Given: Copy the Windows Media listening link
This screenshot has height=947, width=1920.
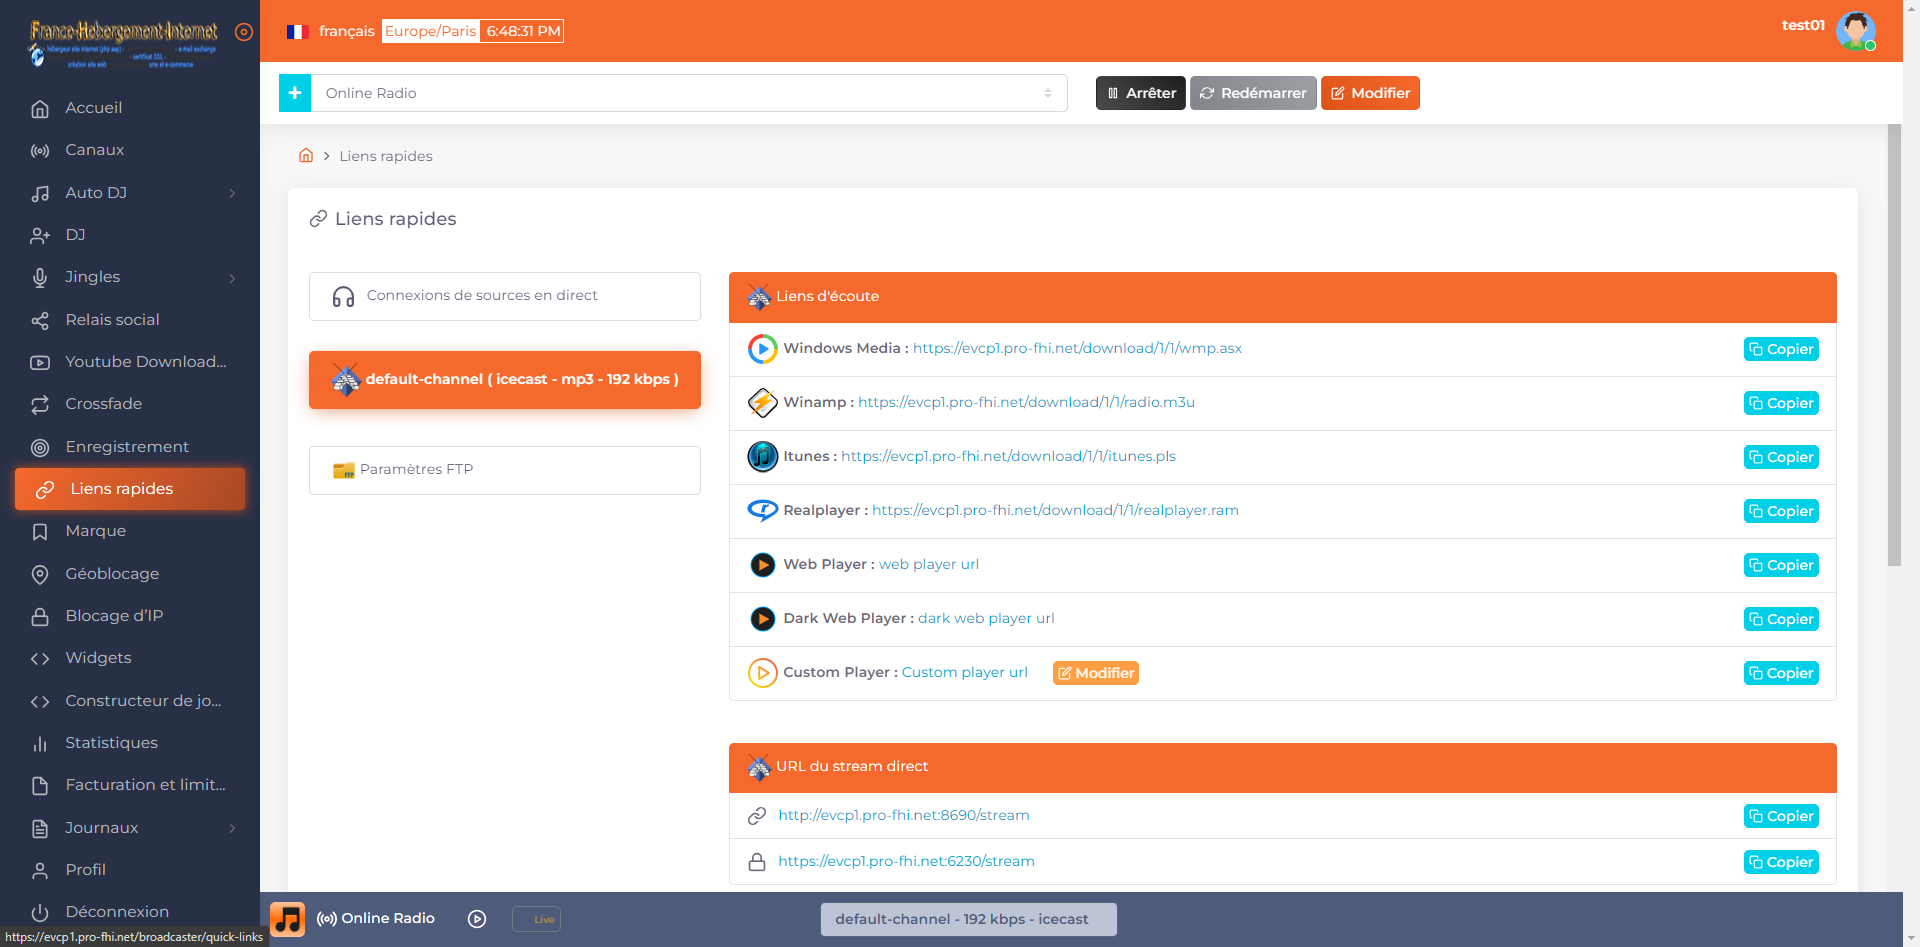Looking at the screenshot, I should (x=1780, y=349).
